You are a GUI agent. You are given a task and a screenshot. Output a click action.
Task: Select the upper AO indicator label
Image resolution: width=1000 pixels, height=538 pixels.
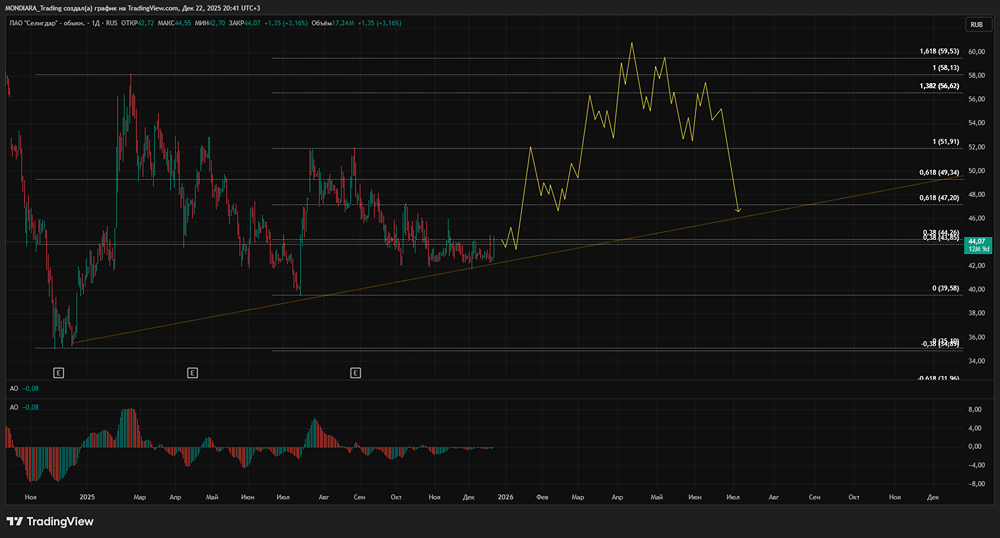15,387
